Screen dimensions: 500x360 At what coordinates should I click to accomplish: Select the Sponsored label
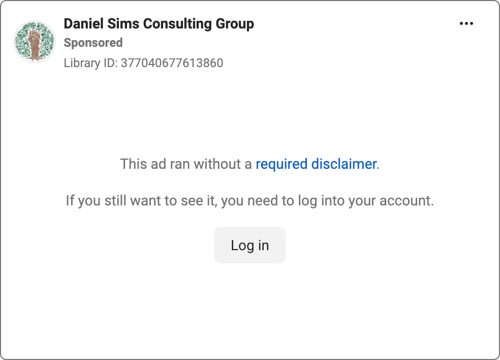pos(93,43)
